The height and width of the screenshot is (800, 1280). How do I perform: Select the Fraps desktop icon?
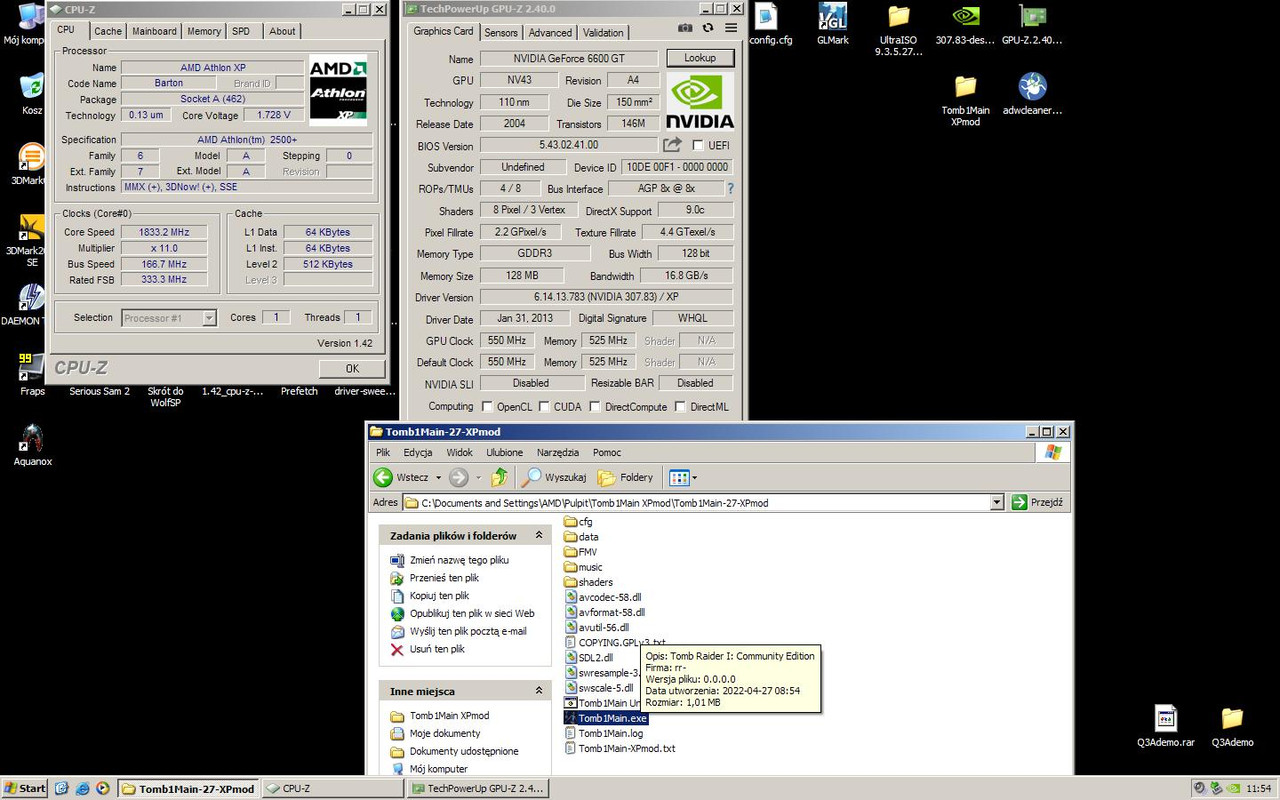click(x=32, y=373)
